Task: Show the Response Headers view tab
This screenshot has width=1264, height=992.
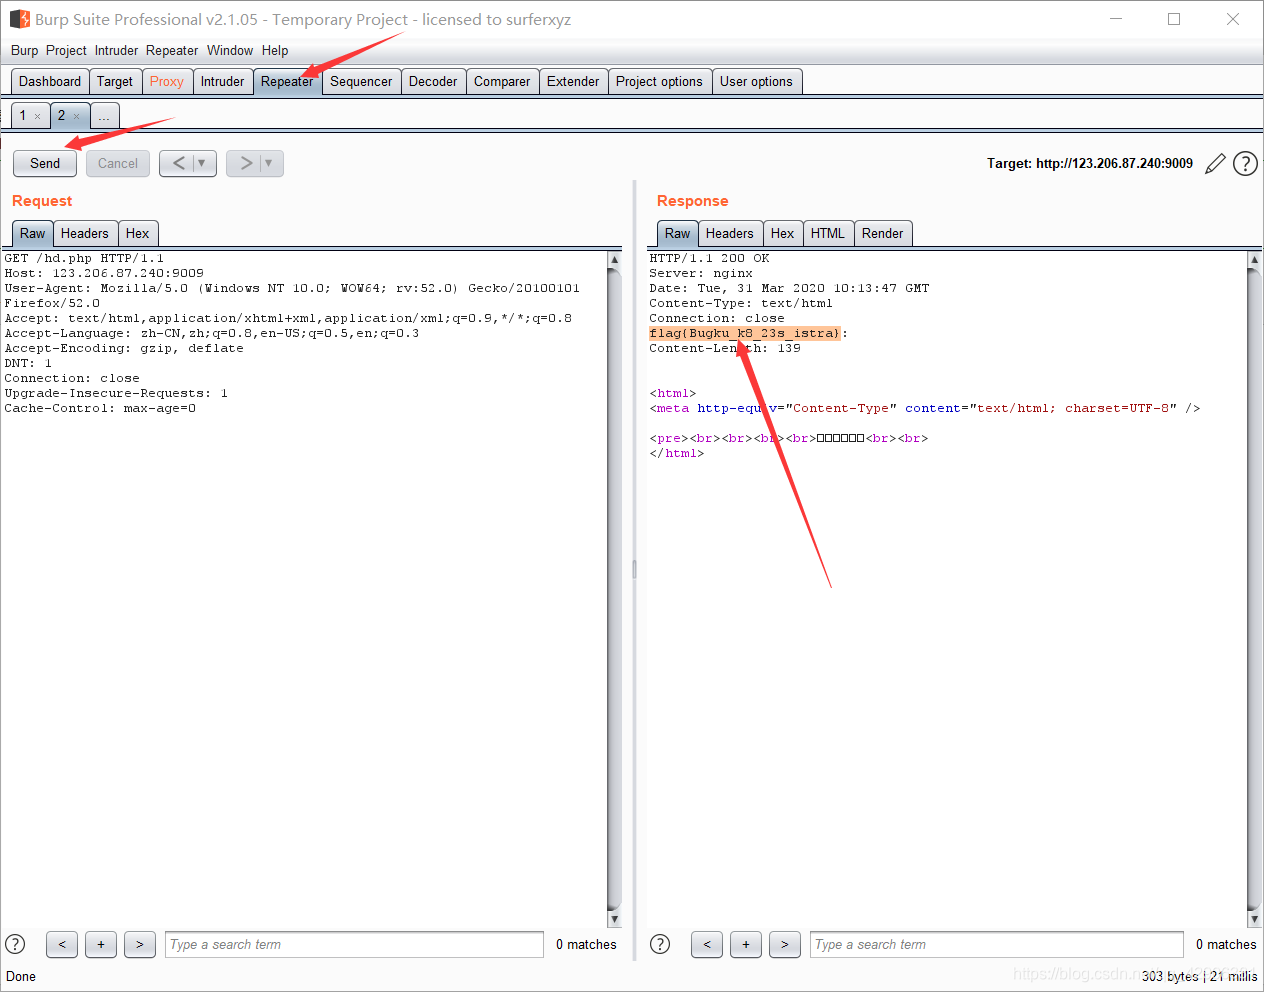Action: coord(730,233)
